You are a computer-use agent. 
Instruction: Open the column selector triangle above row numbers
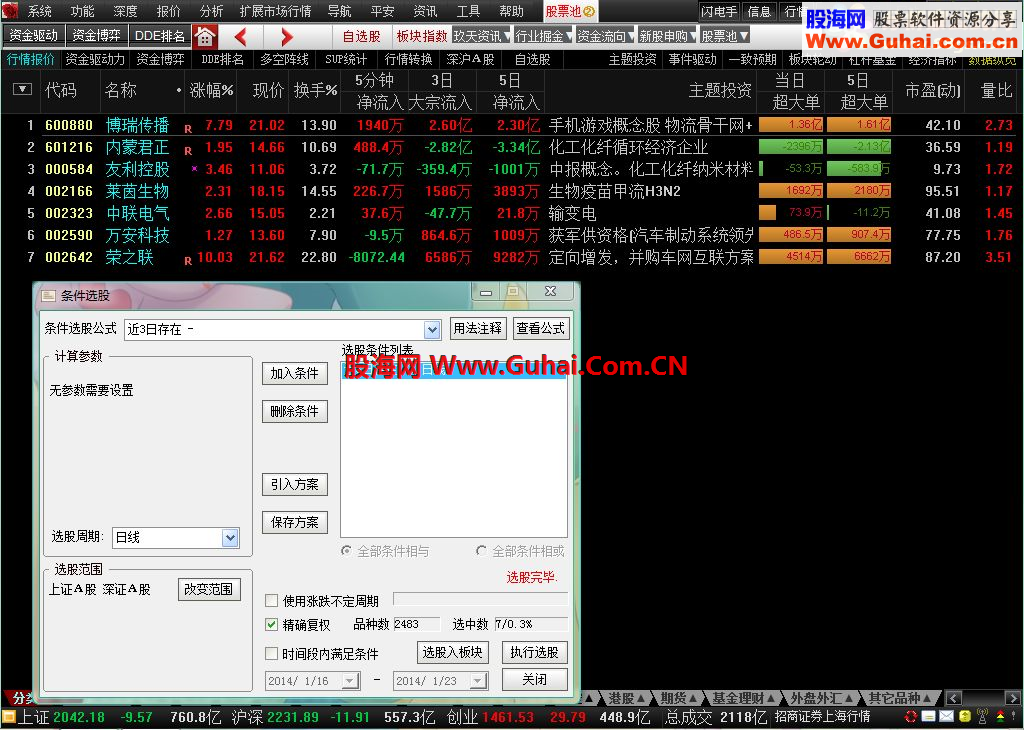pos(22,89)
